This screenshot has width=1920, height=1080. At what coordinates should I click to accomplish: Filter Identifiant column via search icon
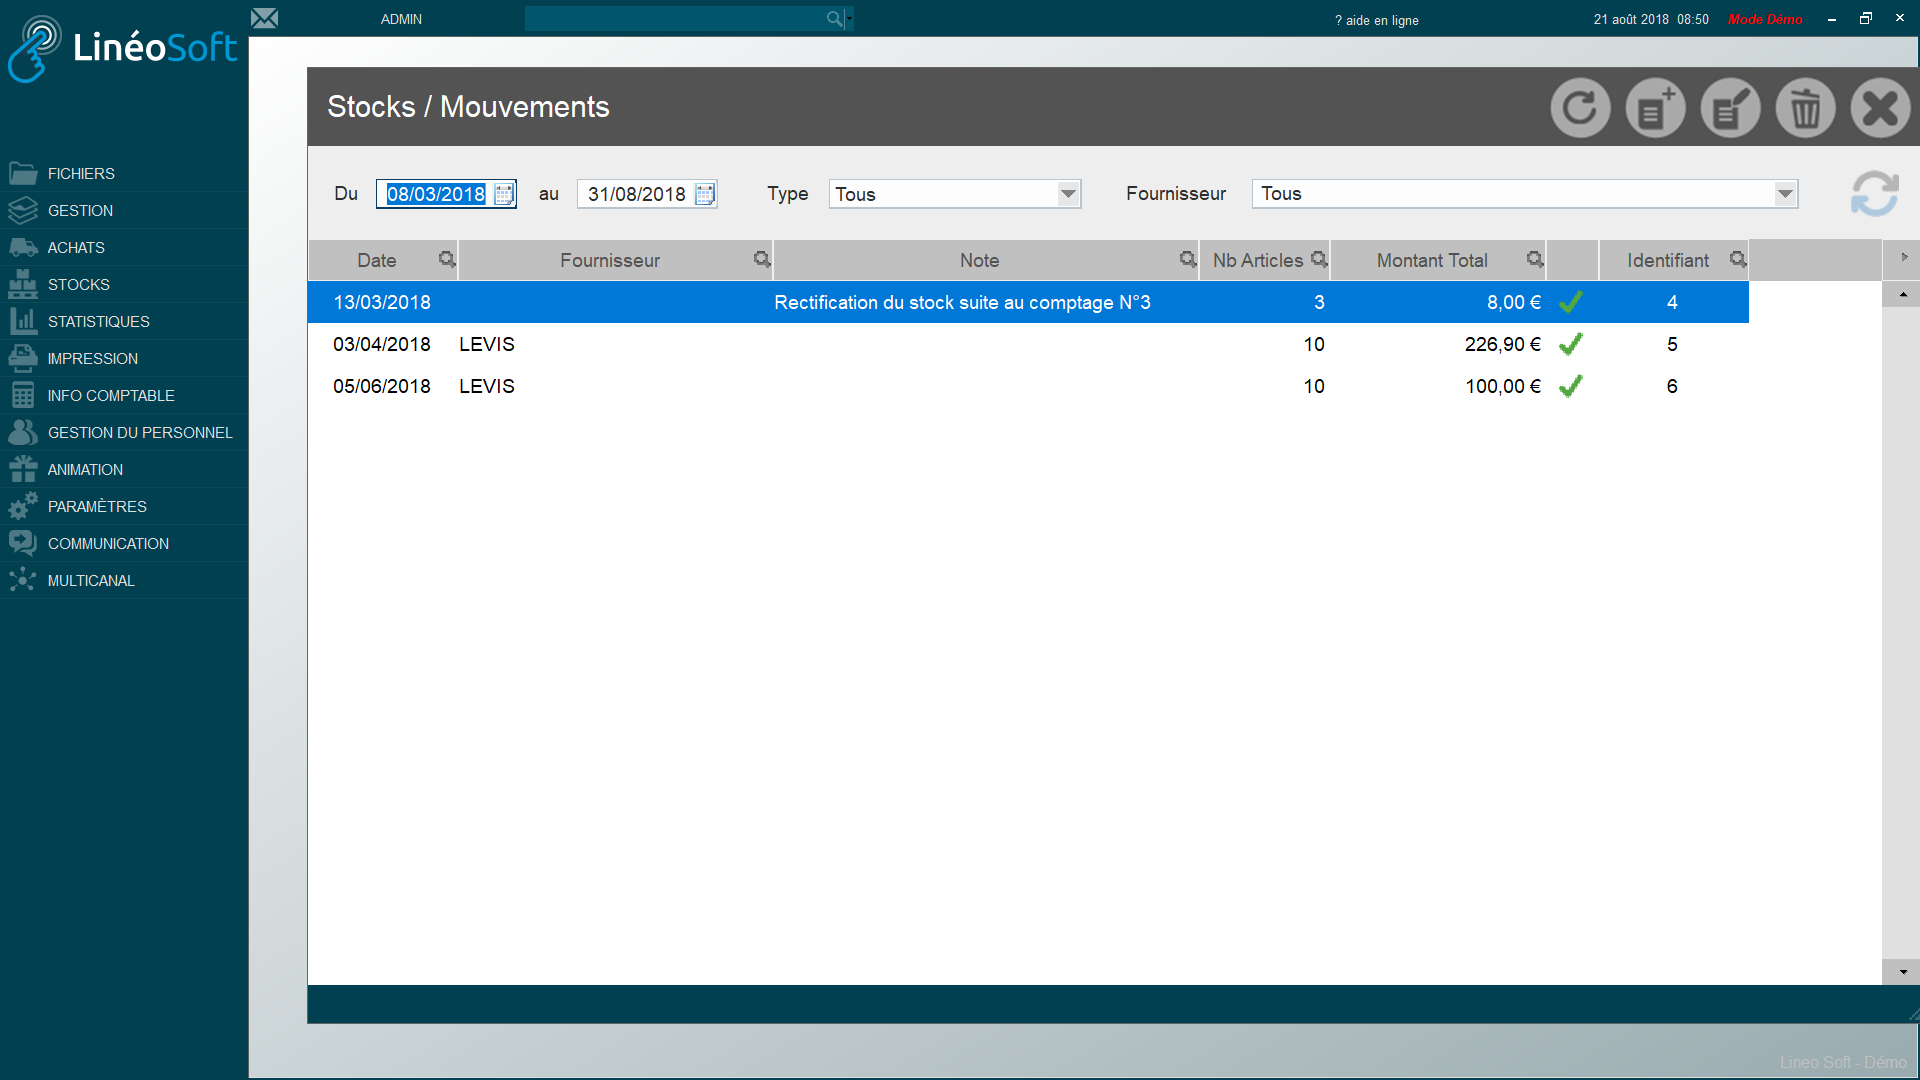click(x=1738, y=260)
